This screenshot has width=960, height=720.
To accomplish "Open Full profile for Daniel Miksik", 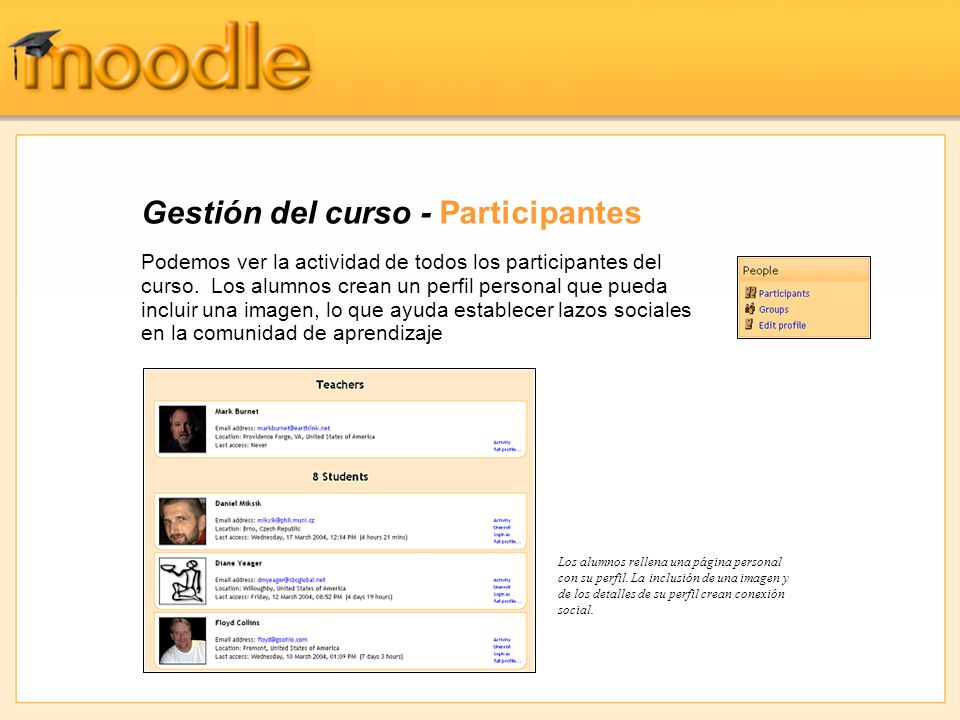I will click(x=506, y=542).
